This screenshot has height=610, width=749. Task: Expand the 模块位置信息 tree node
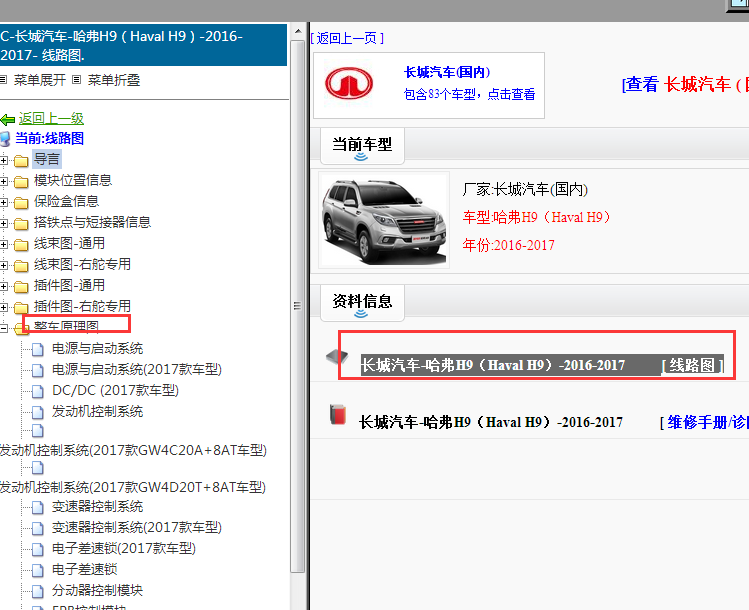tap(3, 182)
